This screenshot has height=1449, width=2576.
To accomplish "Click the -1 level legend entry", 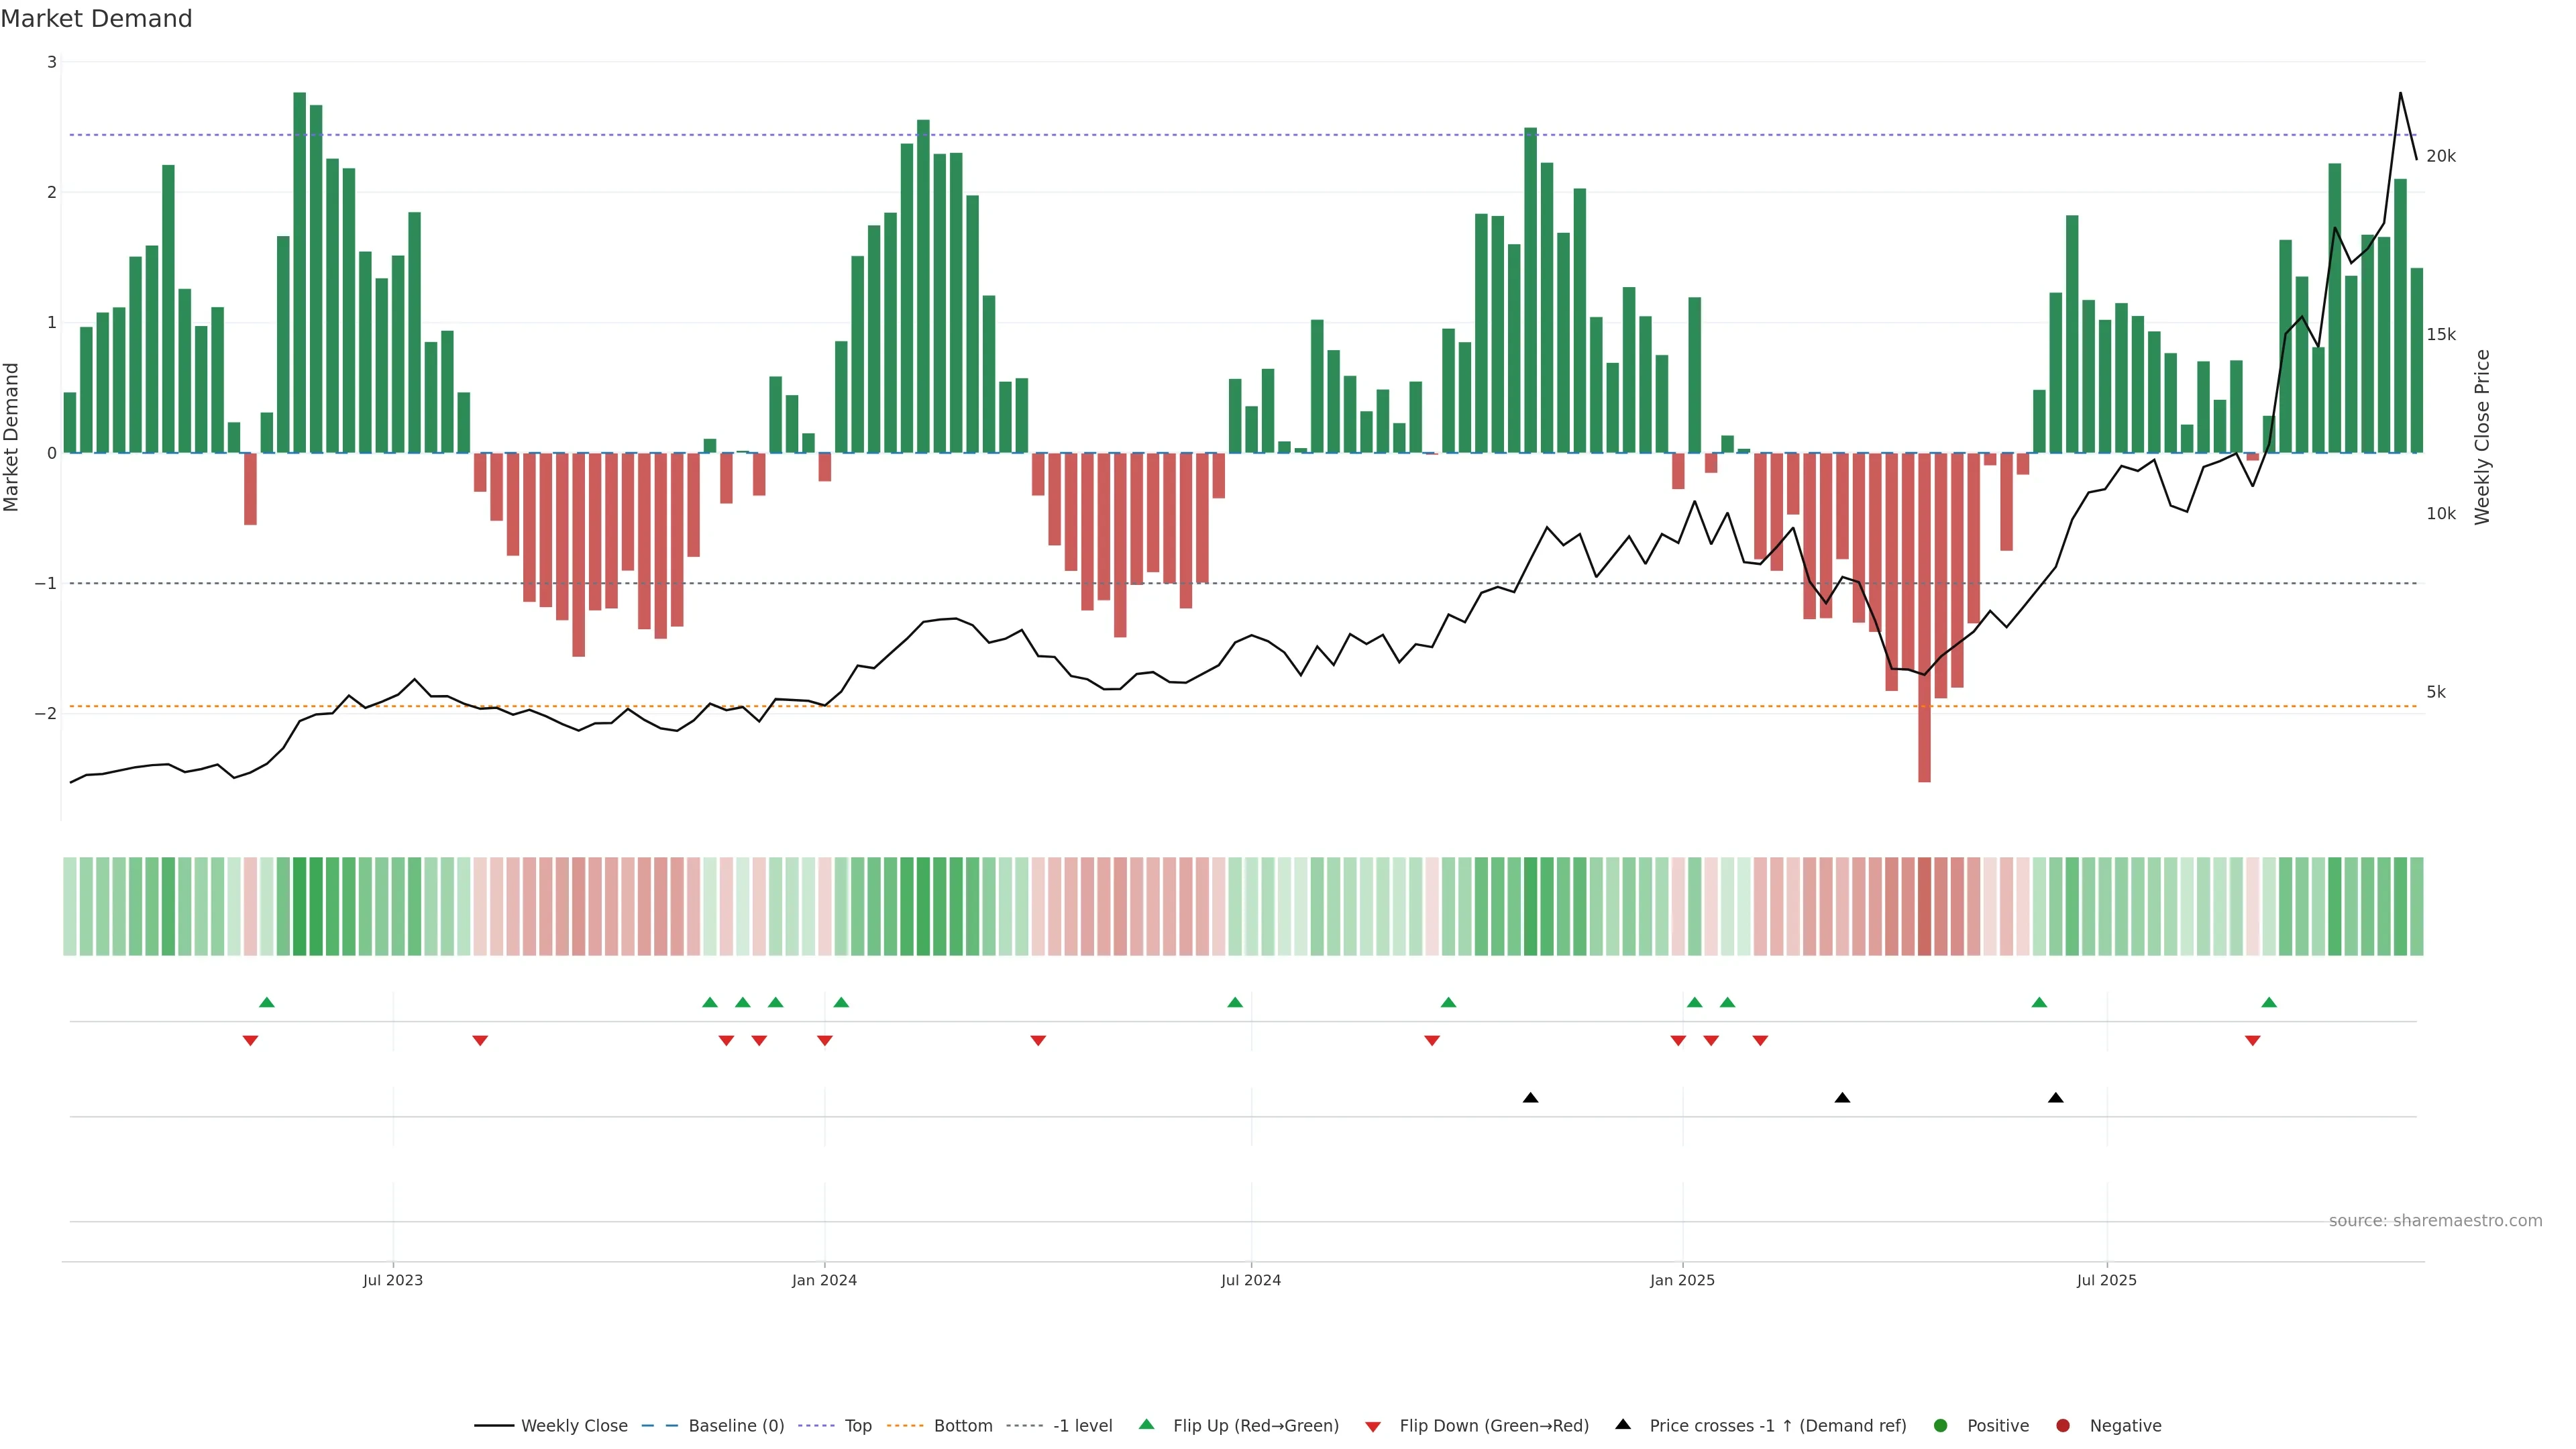I will coord(1082,1426).
